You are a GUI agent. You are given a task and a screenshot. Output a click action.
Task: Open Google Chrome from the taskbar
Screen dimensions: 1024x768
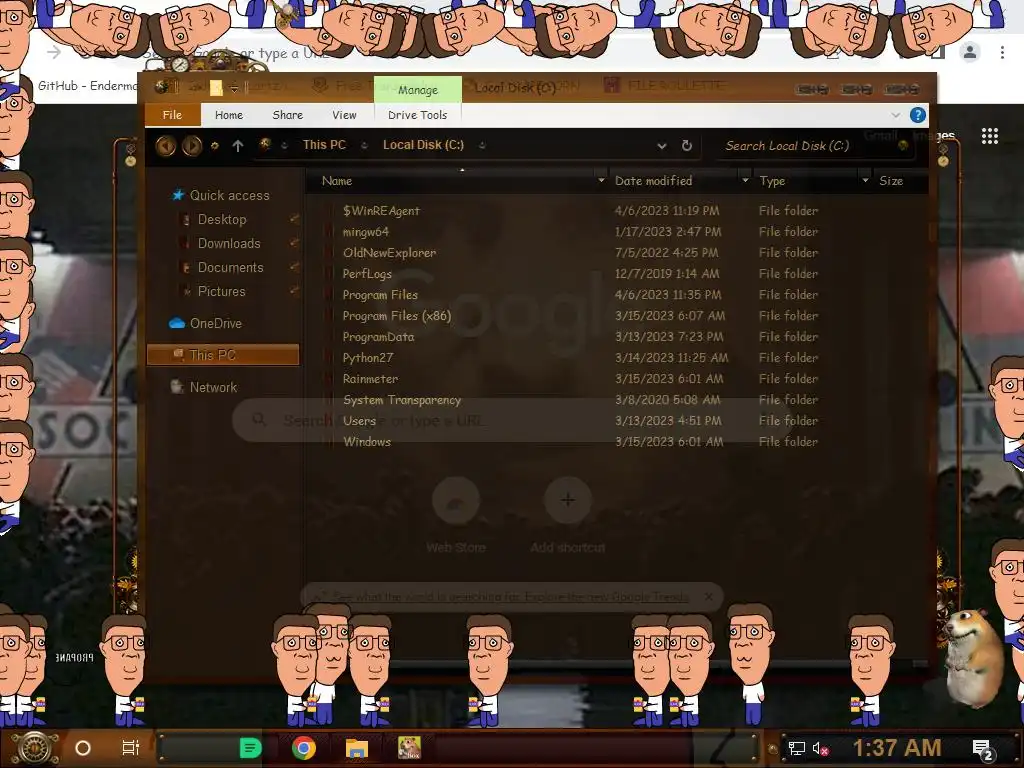coord(304,748)
